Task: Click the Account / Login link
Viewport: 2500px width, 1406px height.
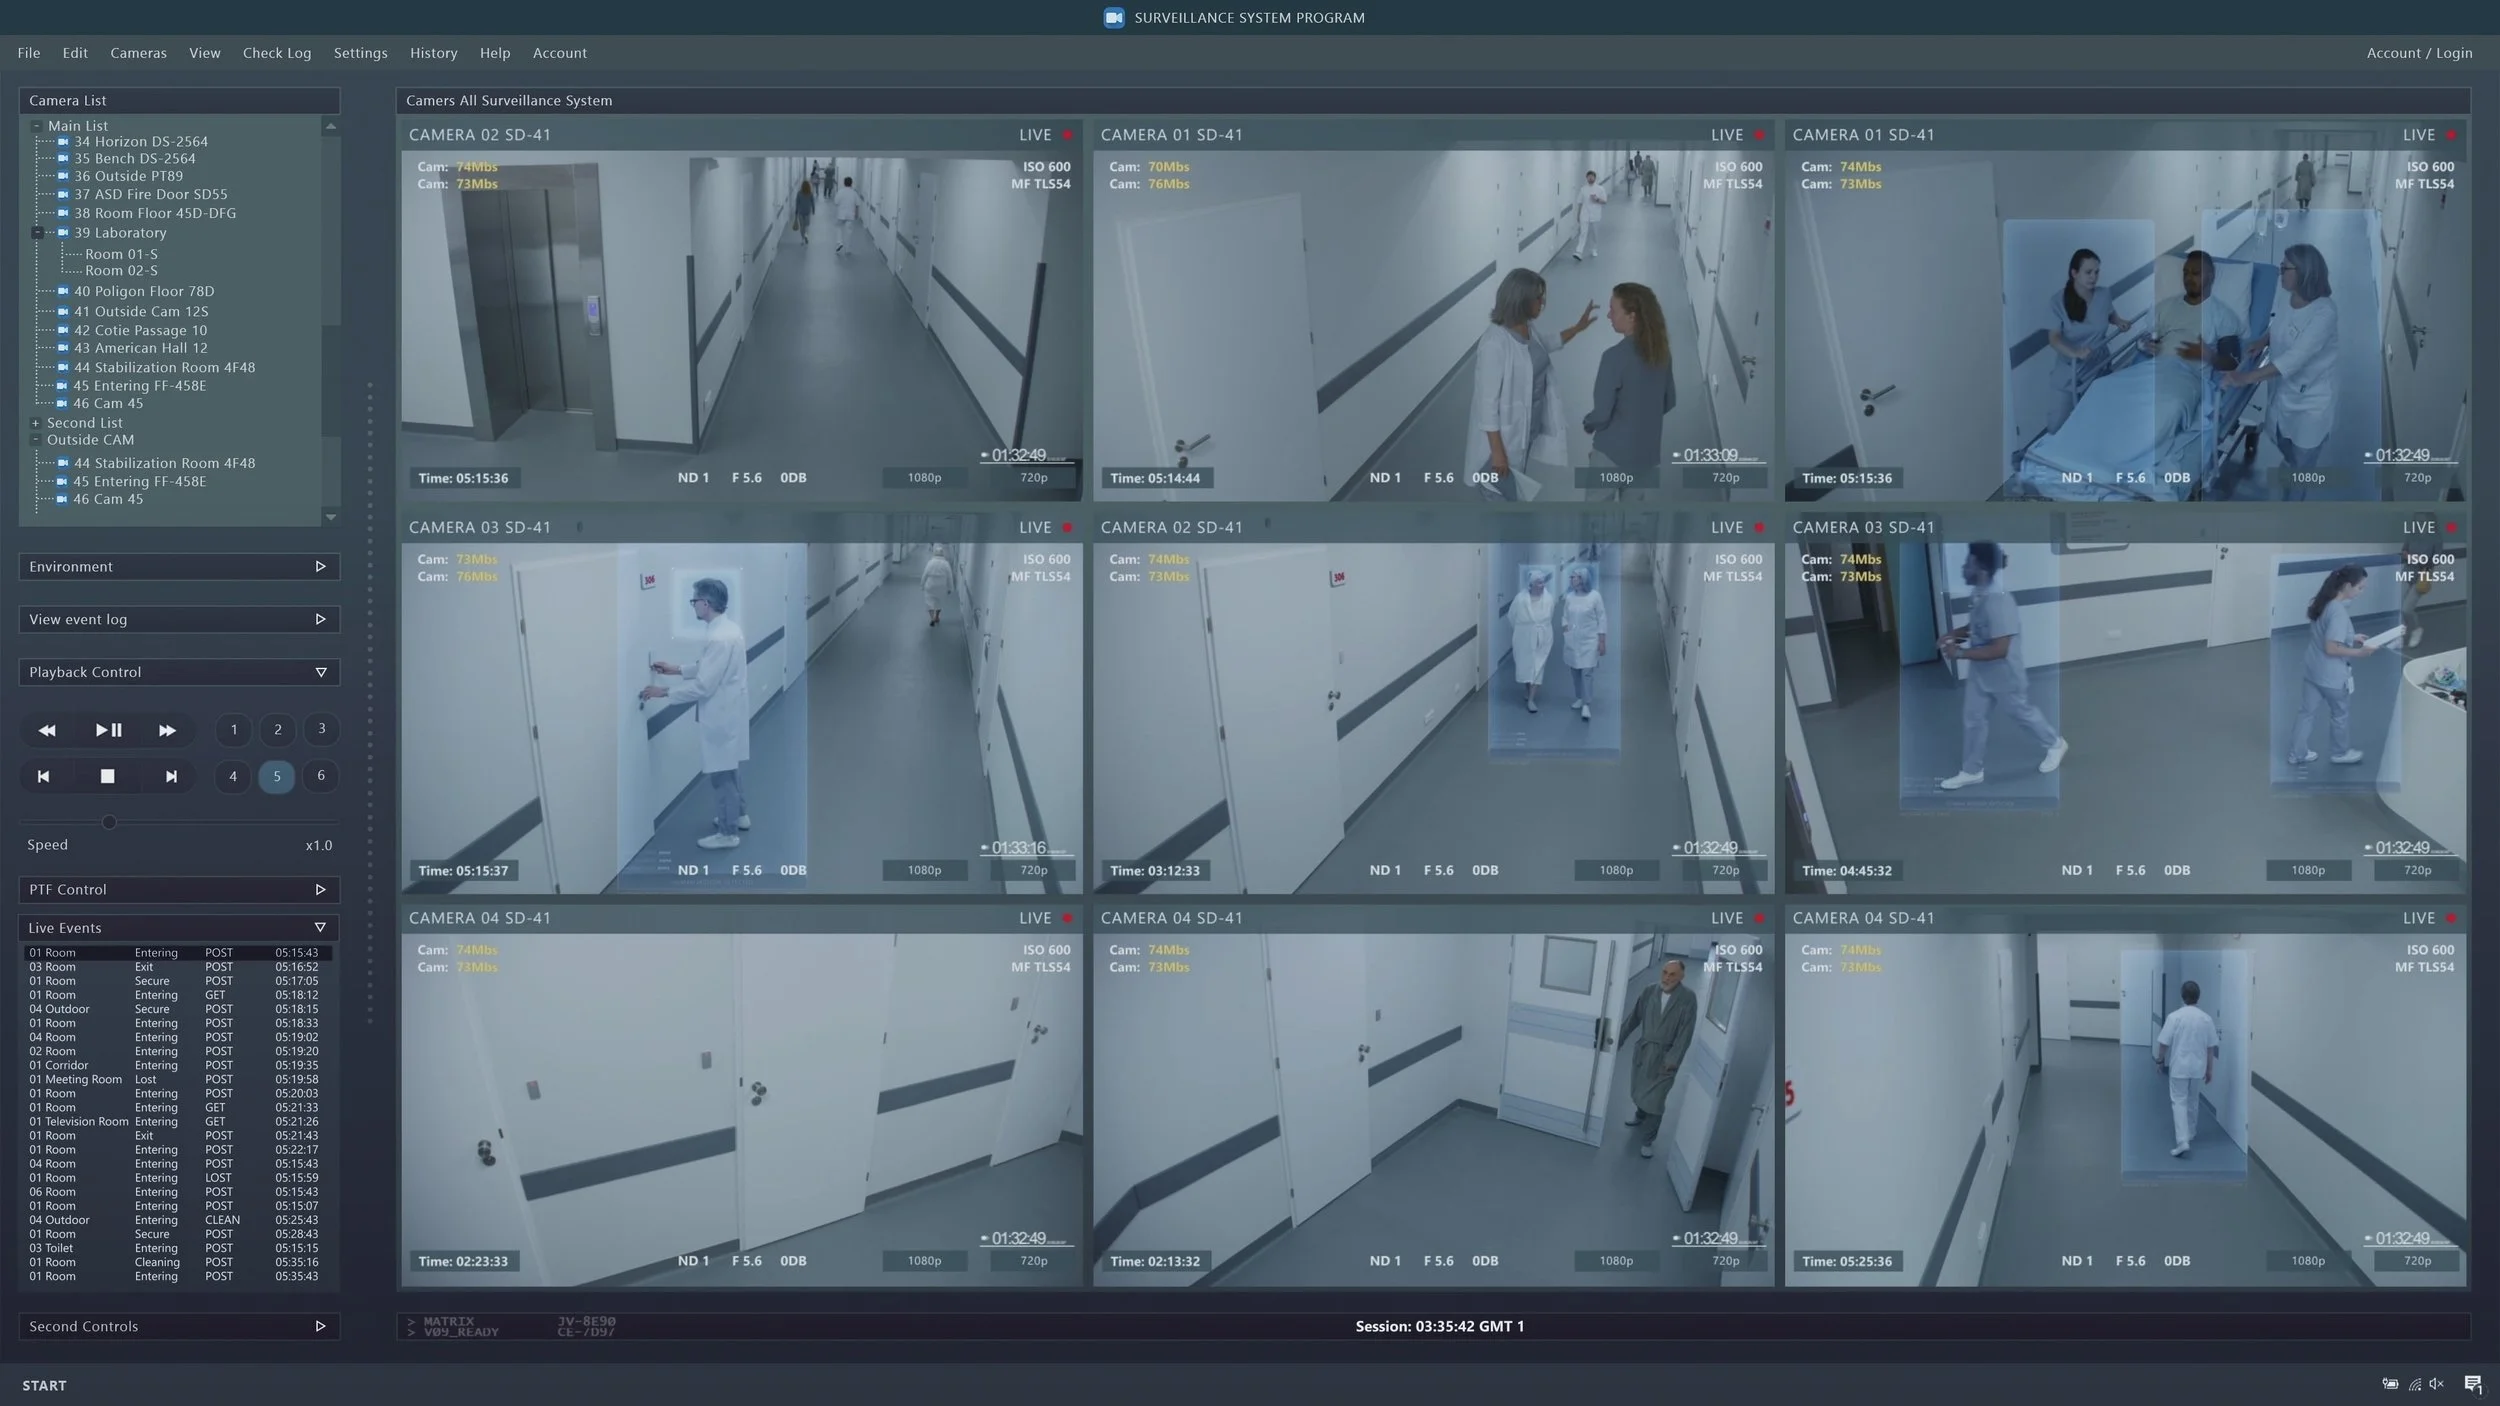Action: (2418, 53)
